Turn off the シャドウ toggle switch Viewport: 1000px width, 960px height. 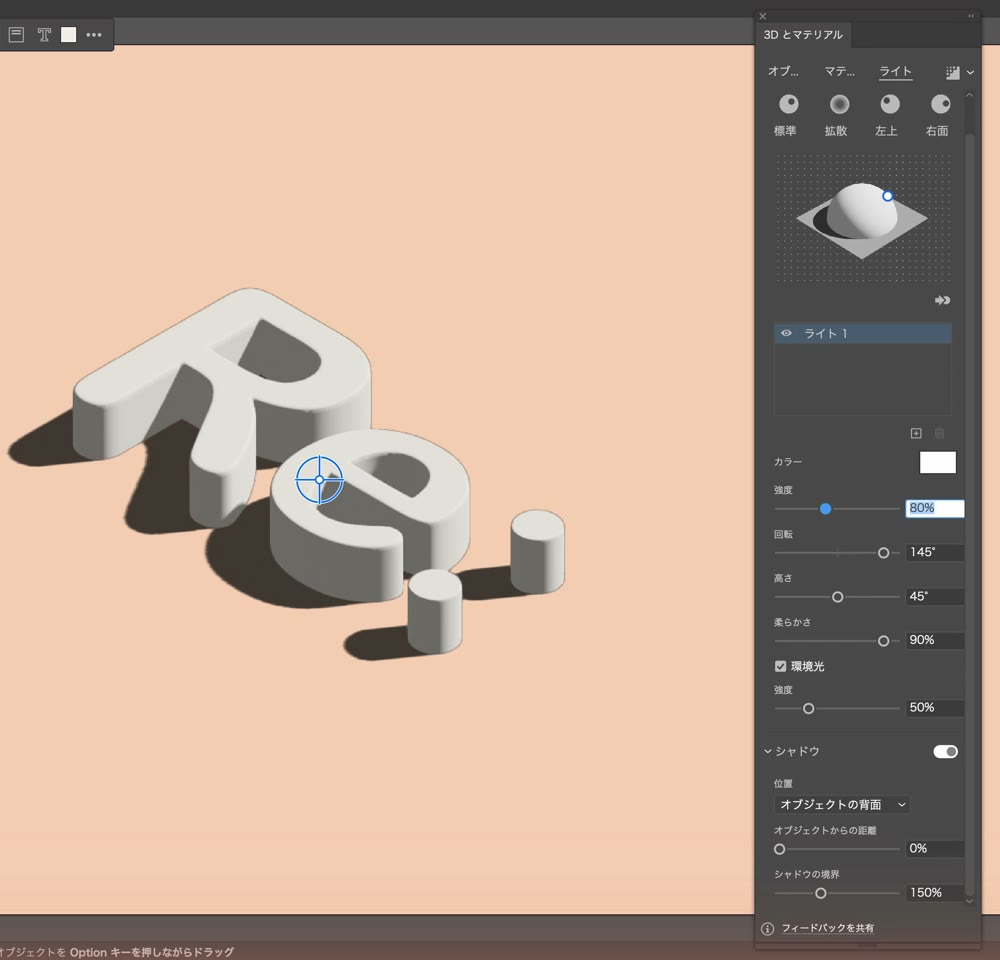click(945, 751)
